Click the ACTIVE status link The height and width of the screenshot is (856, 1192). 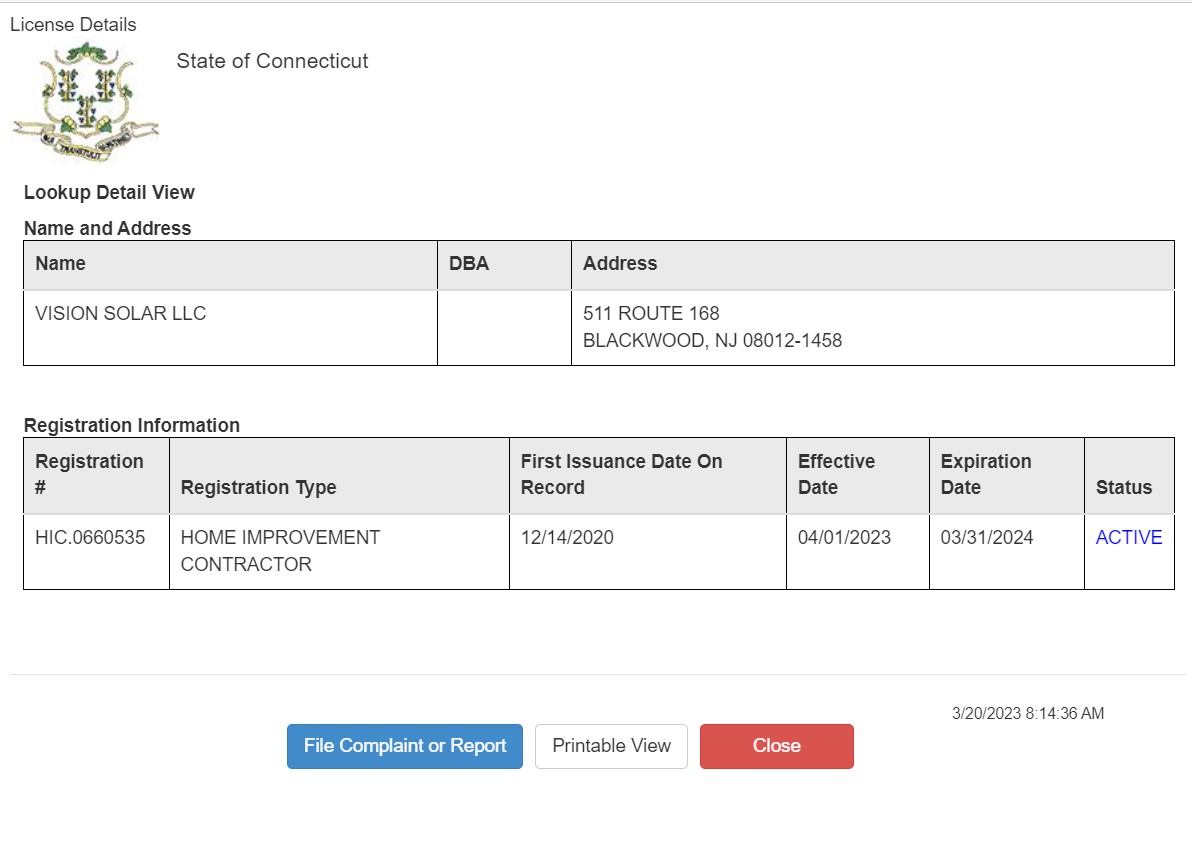[x=1129, y=538]
